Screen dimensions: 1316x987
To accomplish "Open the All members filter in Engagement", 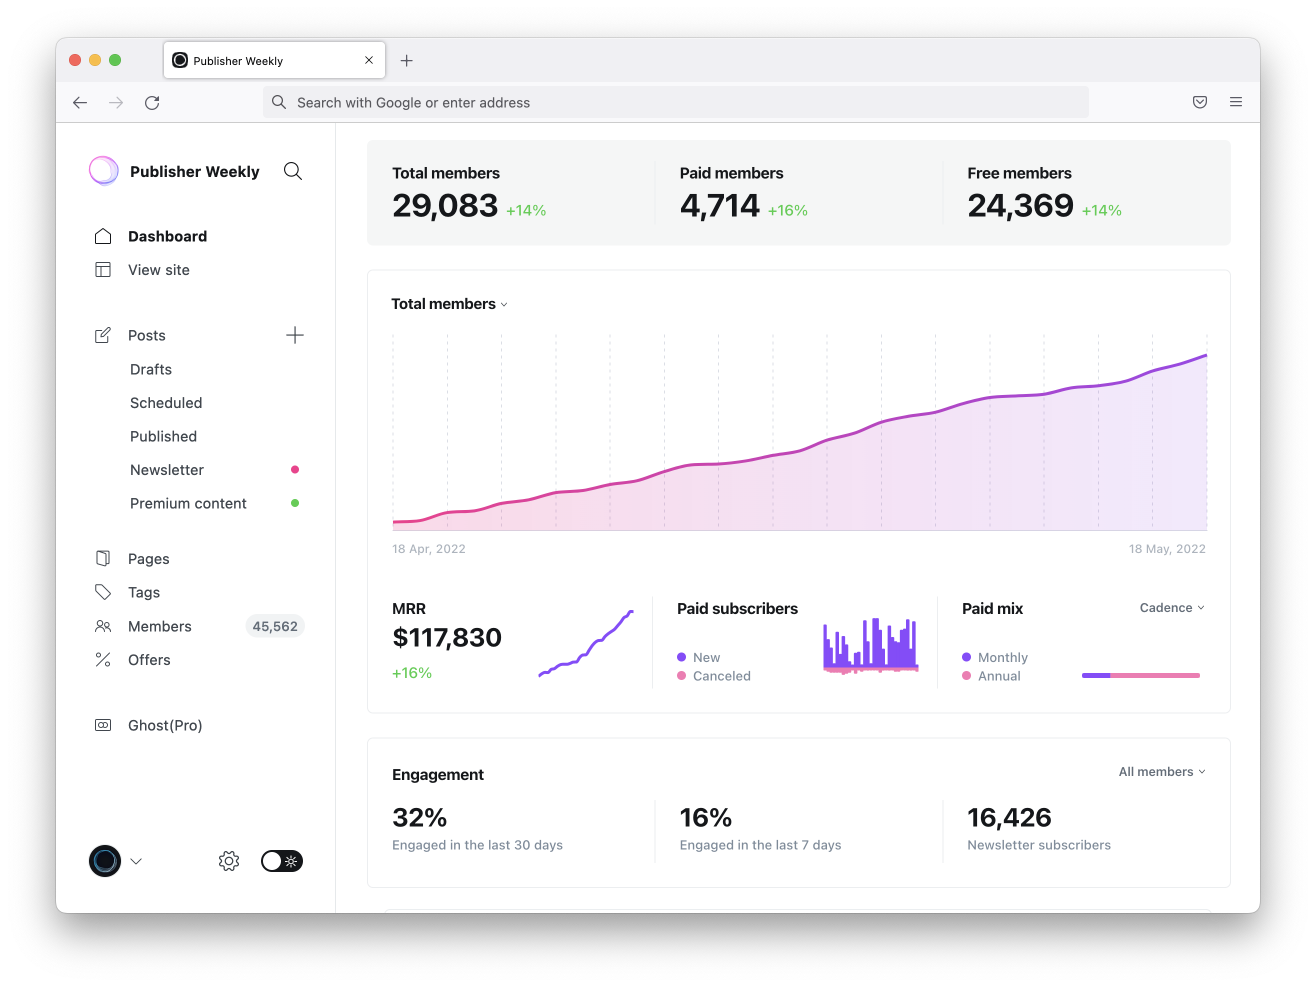I will click(1161, 771).
